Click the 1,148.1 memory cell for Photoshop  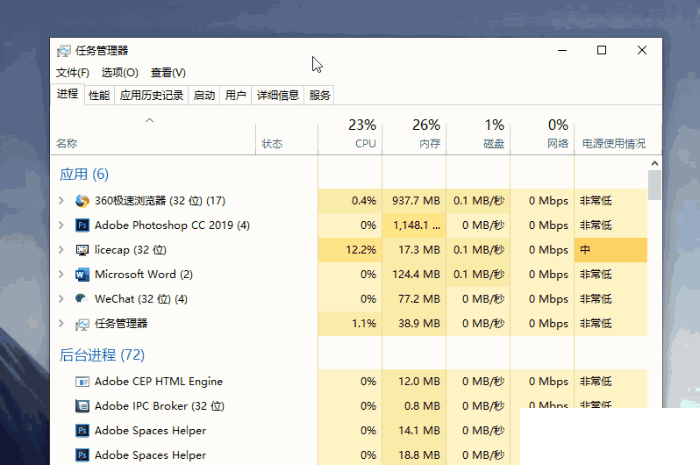[x=414, y=225]
